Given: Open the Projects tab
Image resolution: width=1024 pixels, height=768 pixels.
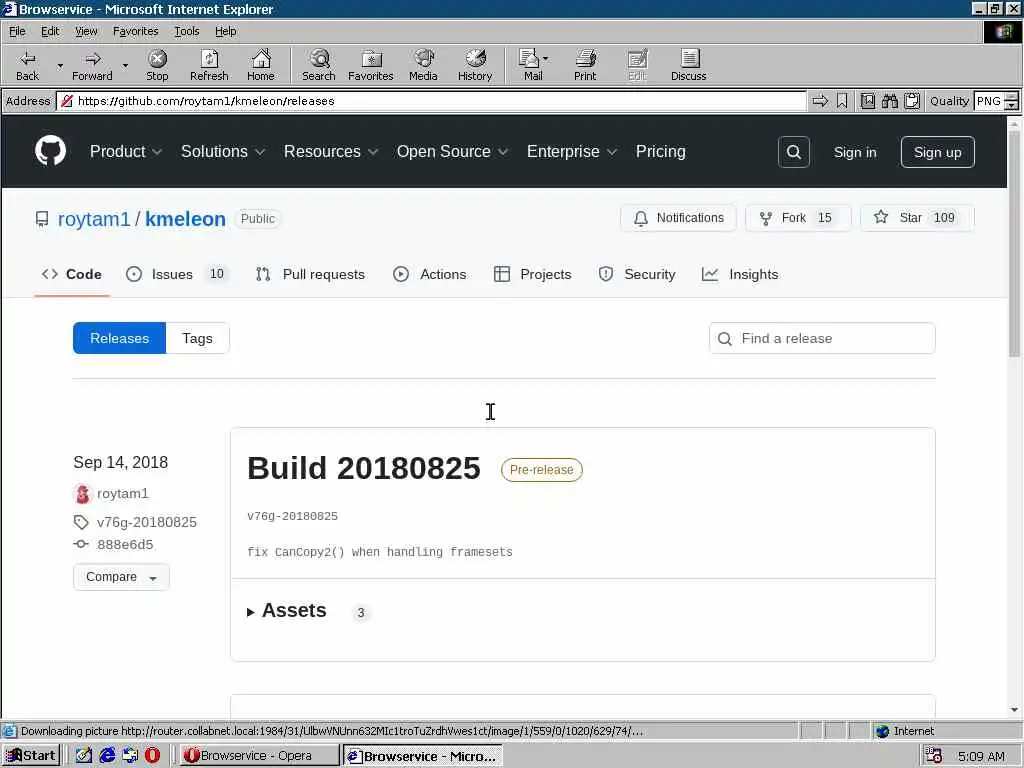Looking at the screenshot, I should click(x=532, y=274).
